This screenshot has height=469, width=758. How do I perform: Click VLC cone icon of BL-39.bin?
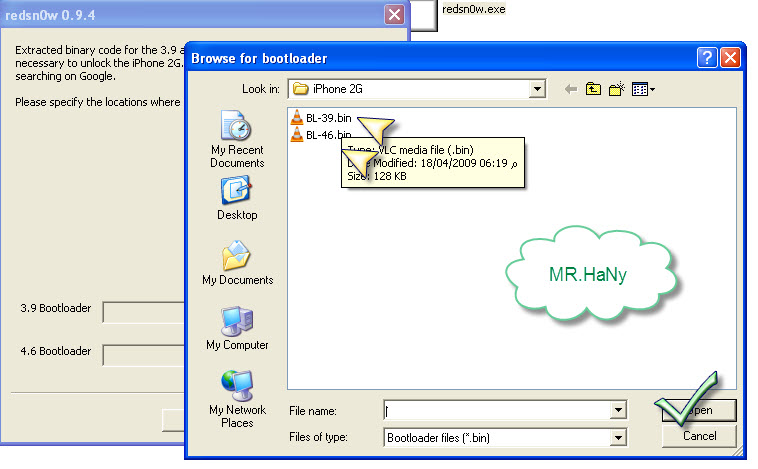tap(296, 117)
